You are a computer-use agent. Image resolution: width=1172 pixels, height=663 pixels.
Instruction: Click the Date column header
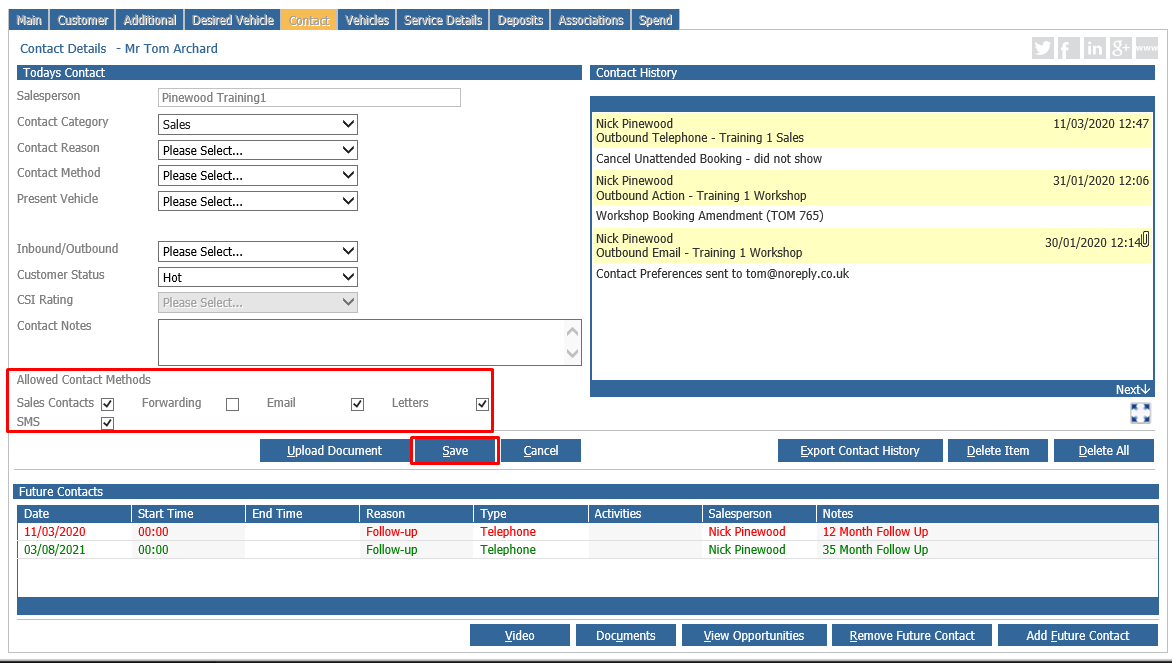click(x=74, y=514)
